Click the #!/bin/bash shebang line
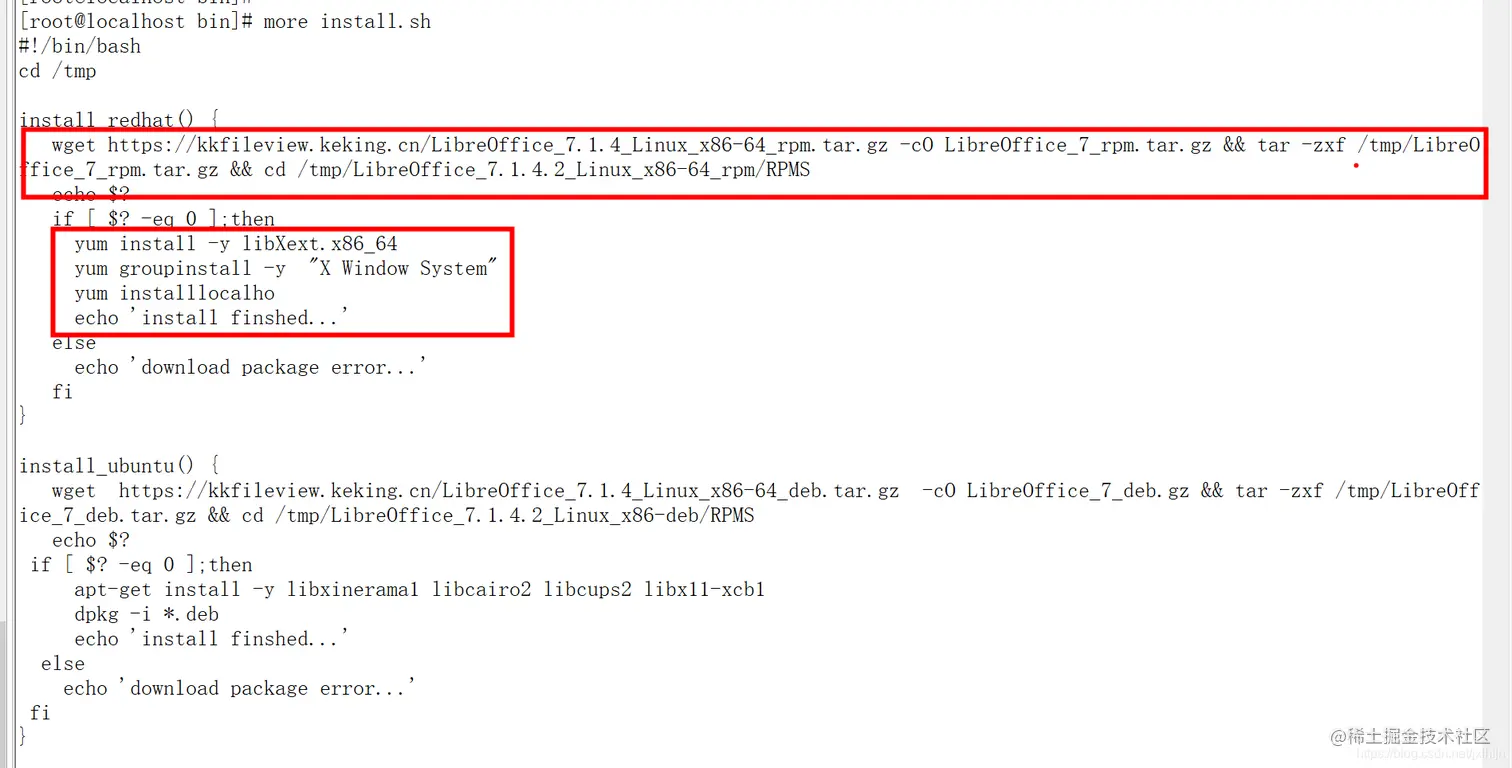This screenshot has width=1512, height=768. pyautogui.click(x=80, y=46)
